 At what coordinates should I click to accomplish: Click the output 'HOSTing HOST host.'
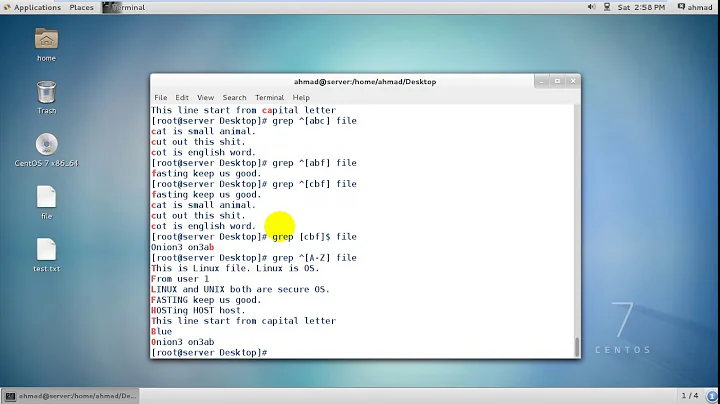(198, 310)
